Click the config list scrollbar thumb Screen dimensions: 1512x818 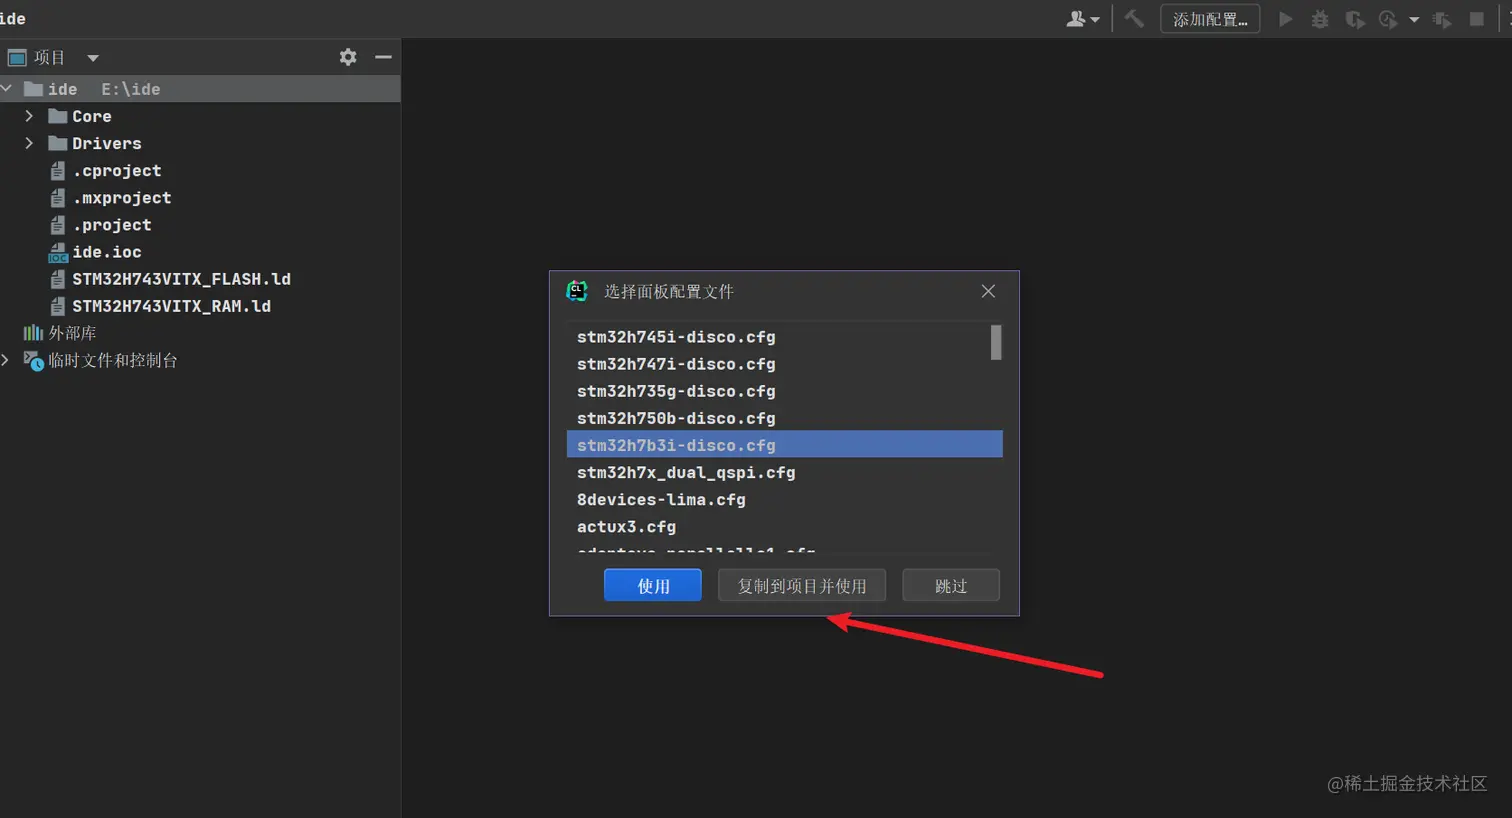[x=996, y=342]
